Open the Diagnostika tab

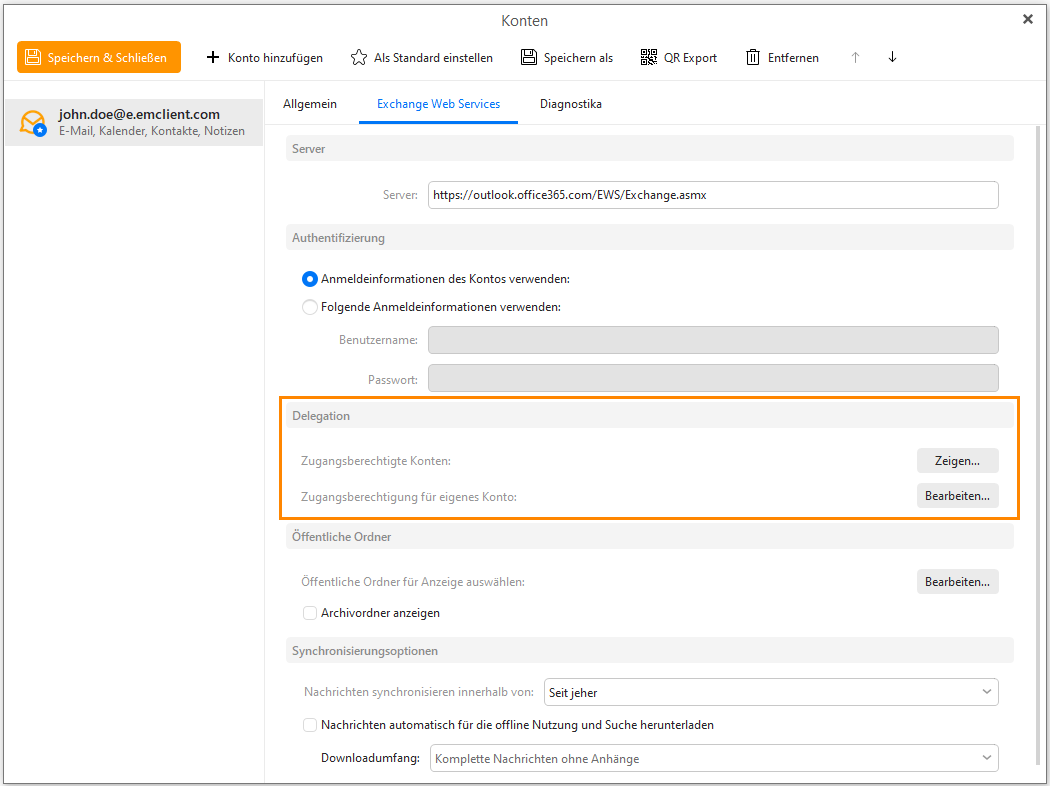[x=570, y=104]
